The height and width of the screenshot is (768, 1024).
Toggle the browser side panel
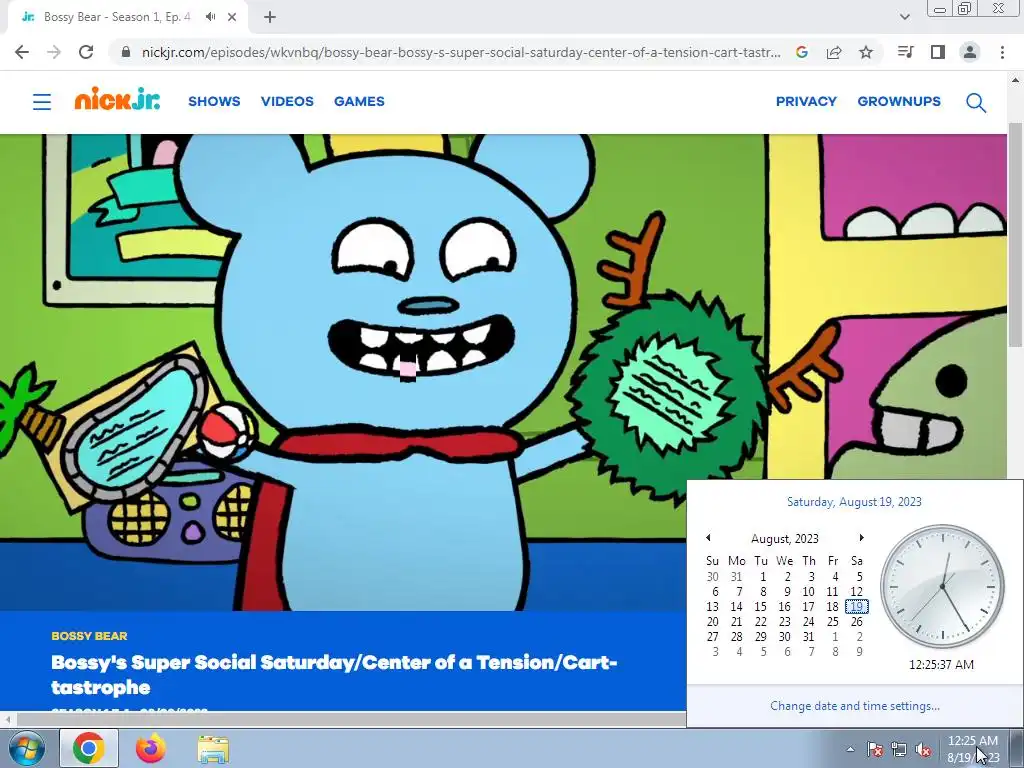pyautogui.click(x=938, y=52)
